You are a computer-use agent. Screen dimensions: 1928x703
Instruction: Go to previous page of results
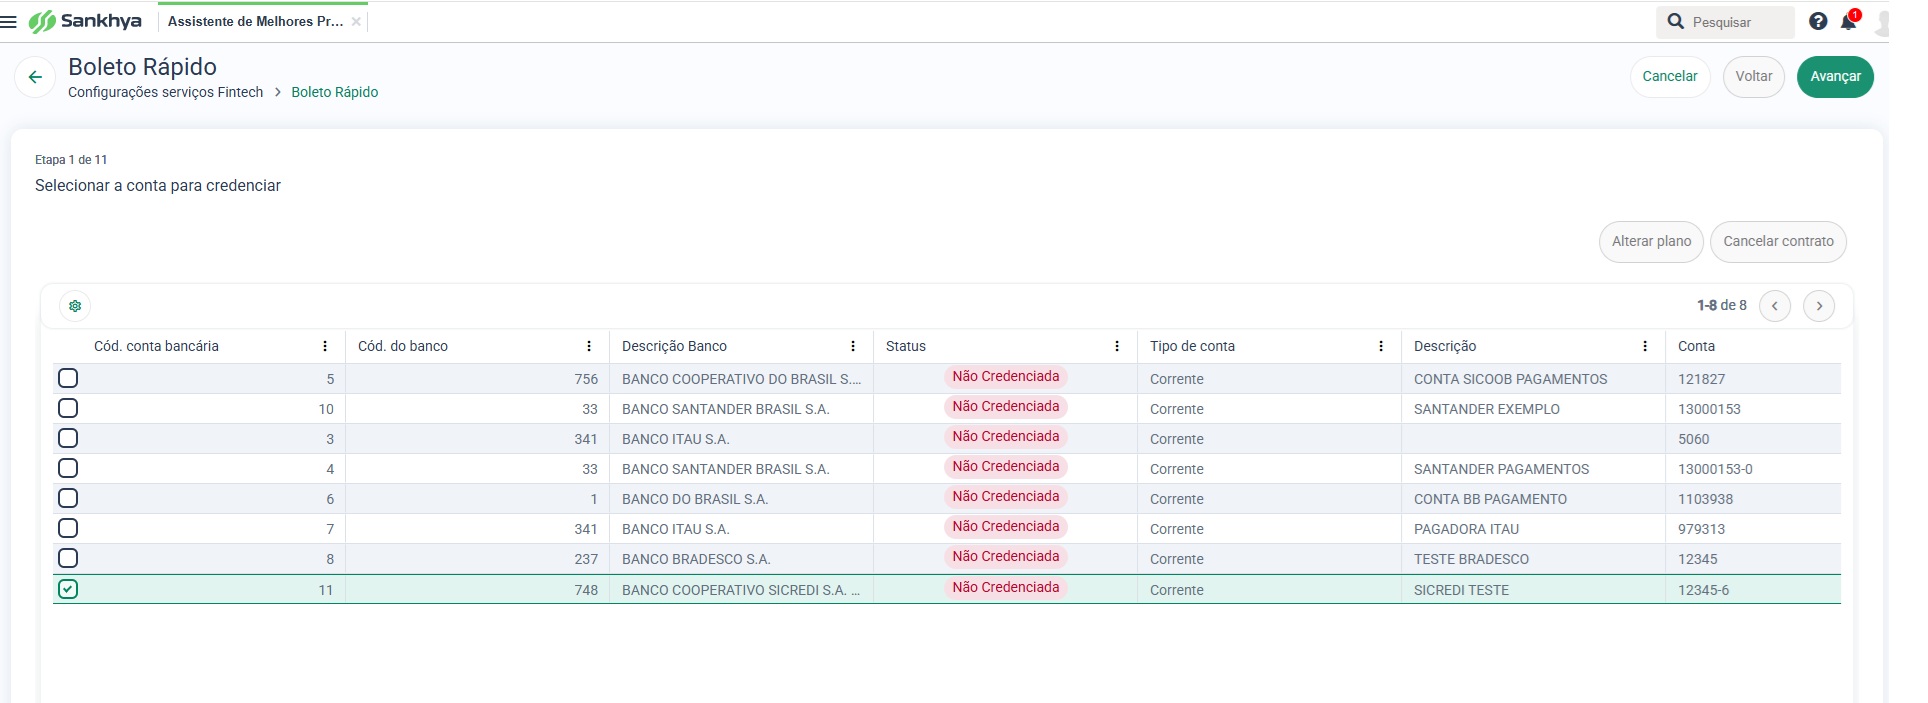(x=1775, y=306)
